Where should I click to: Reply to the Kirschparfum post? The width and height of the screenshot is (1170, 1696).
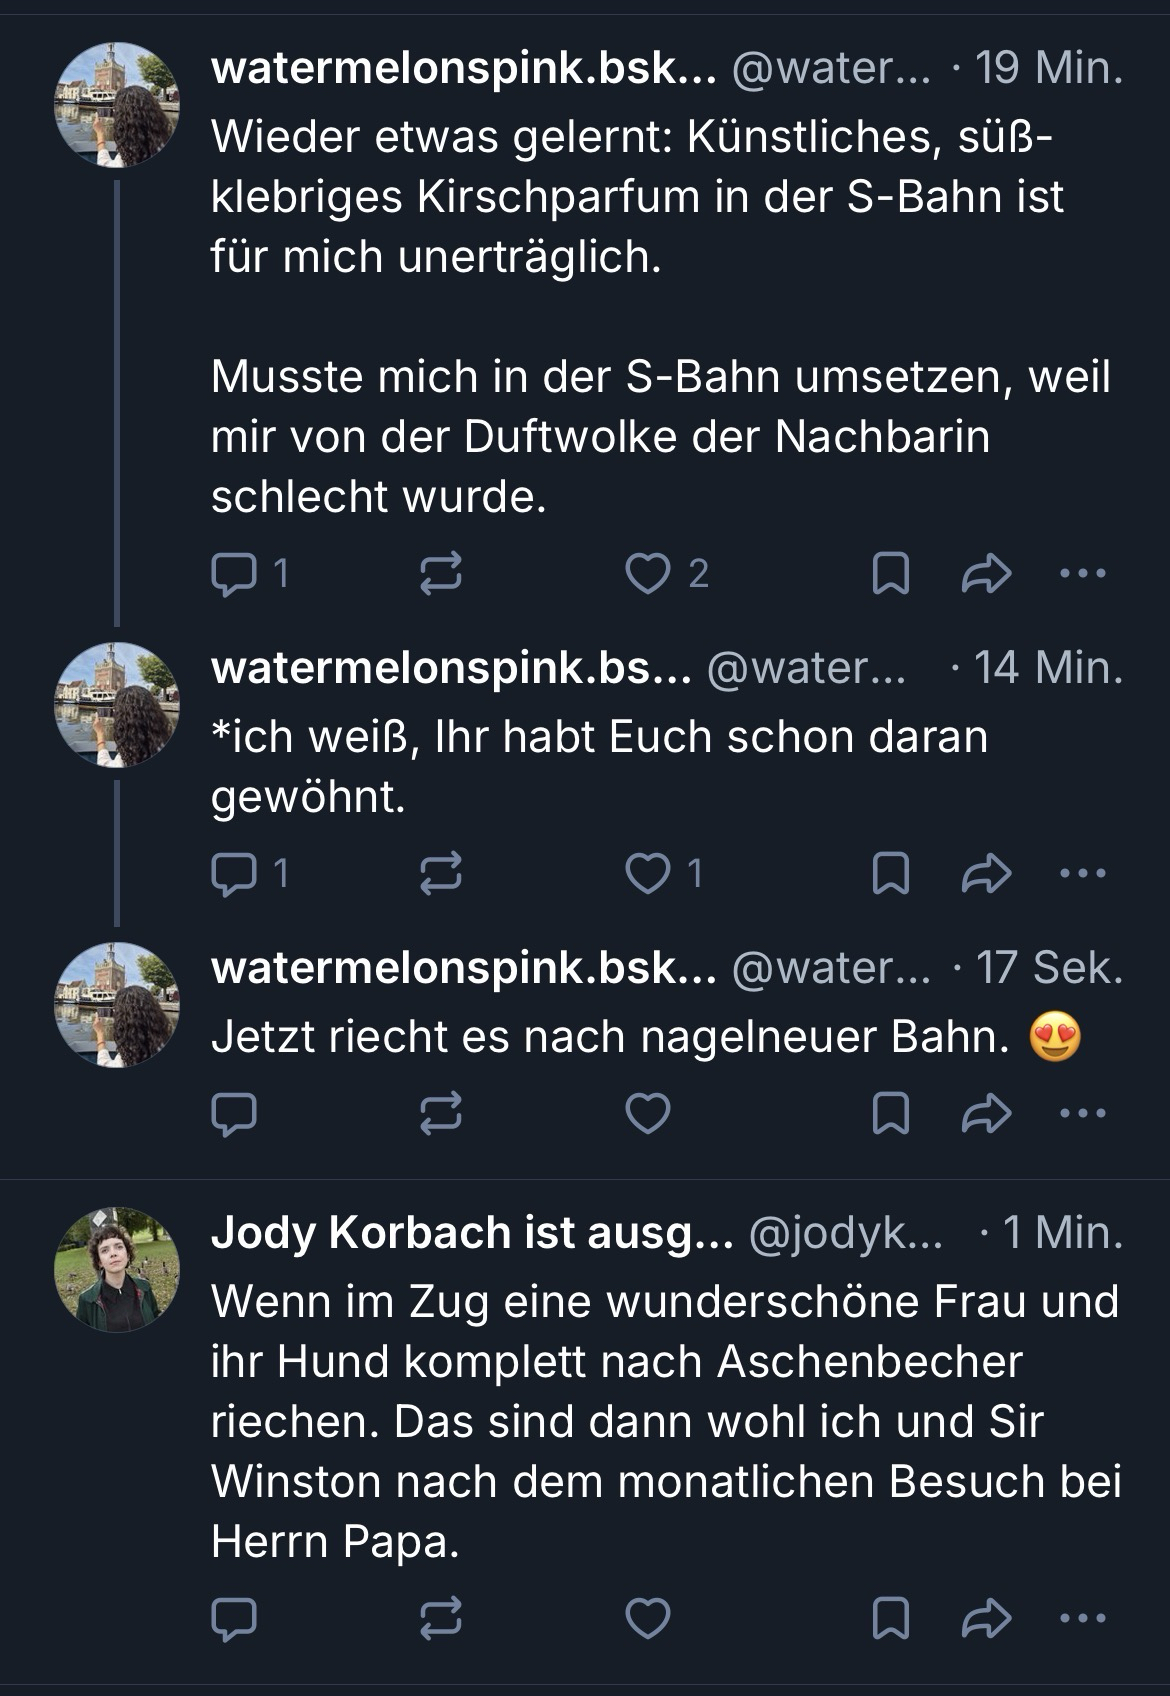pyautogui.click(x=236, y=574)
